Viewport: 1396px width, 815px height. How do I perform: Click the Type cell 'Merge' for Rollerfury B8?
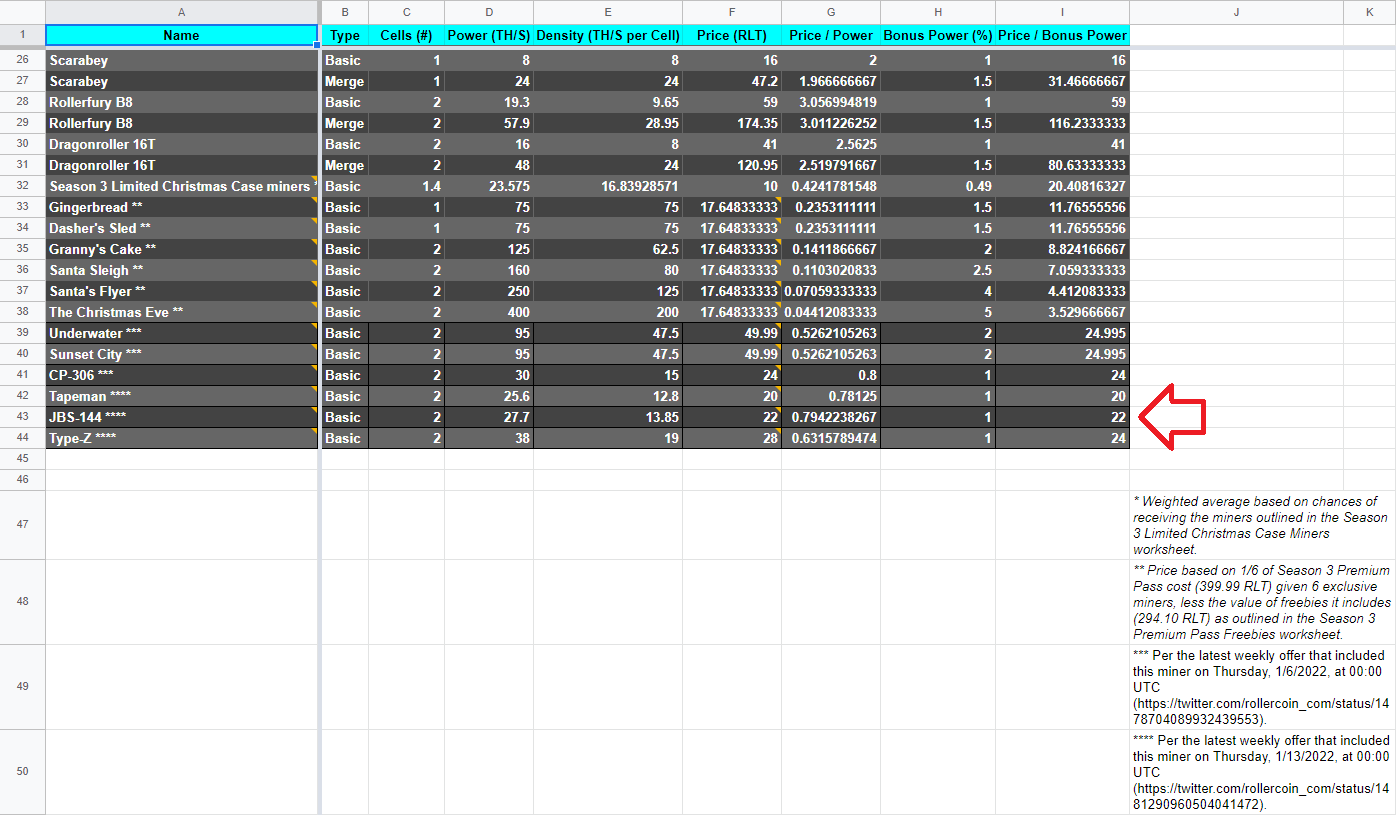(x=345, y=123)
